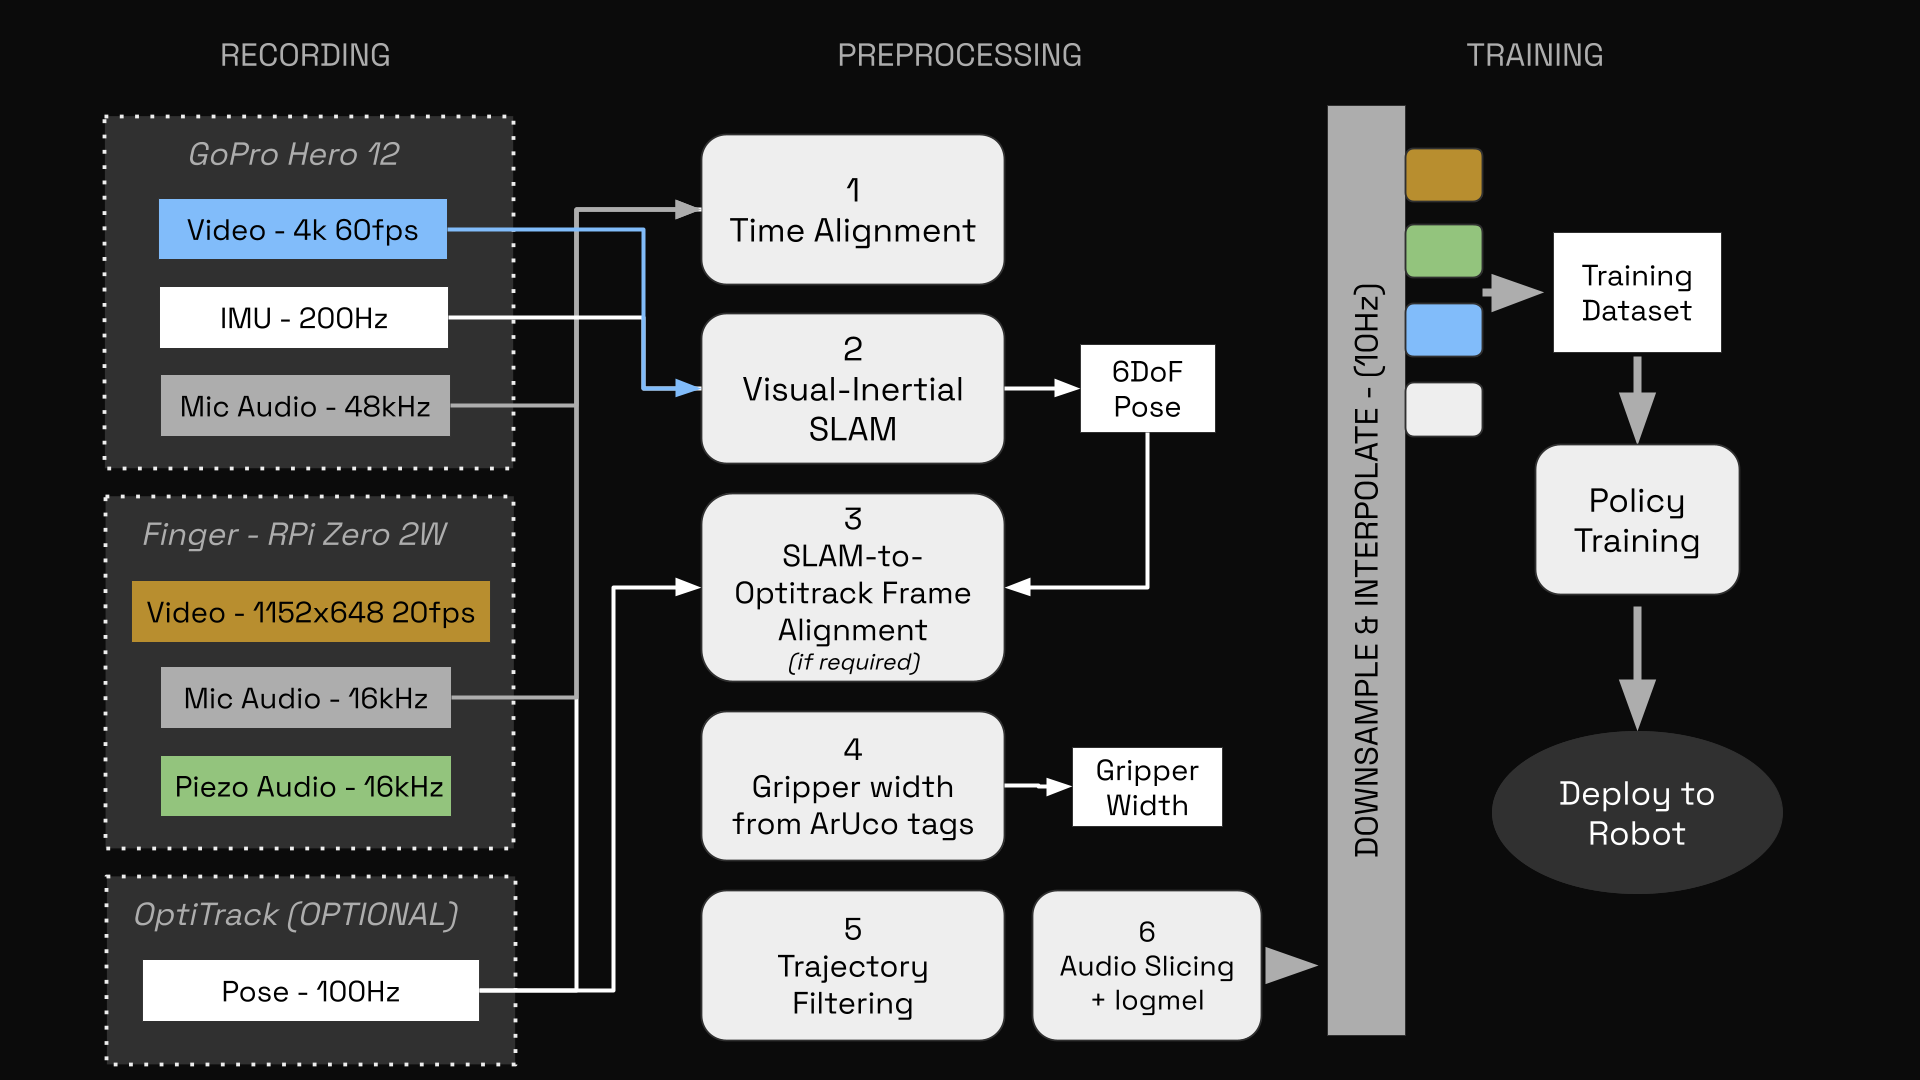Select the Time Alignment step box
Image resolution: width=1920 pixels, height=1080 pixels.
(x=853, y=210)
